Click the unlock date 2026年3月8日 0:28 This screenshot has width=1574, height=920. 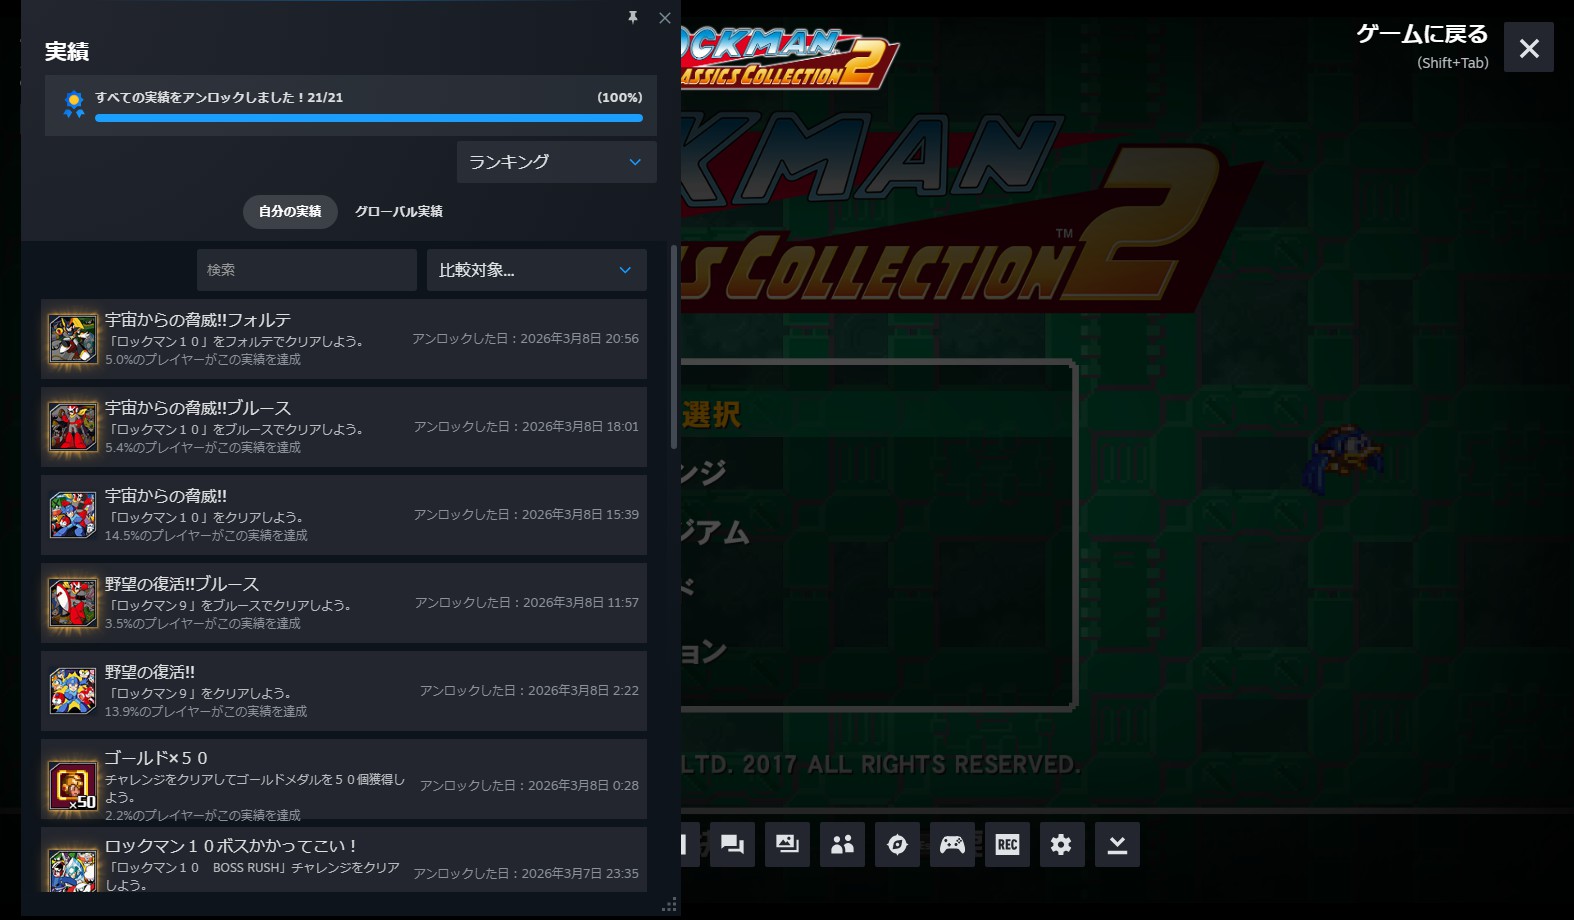pyautogui.click(x=583, y=786)
